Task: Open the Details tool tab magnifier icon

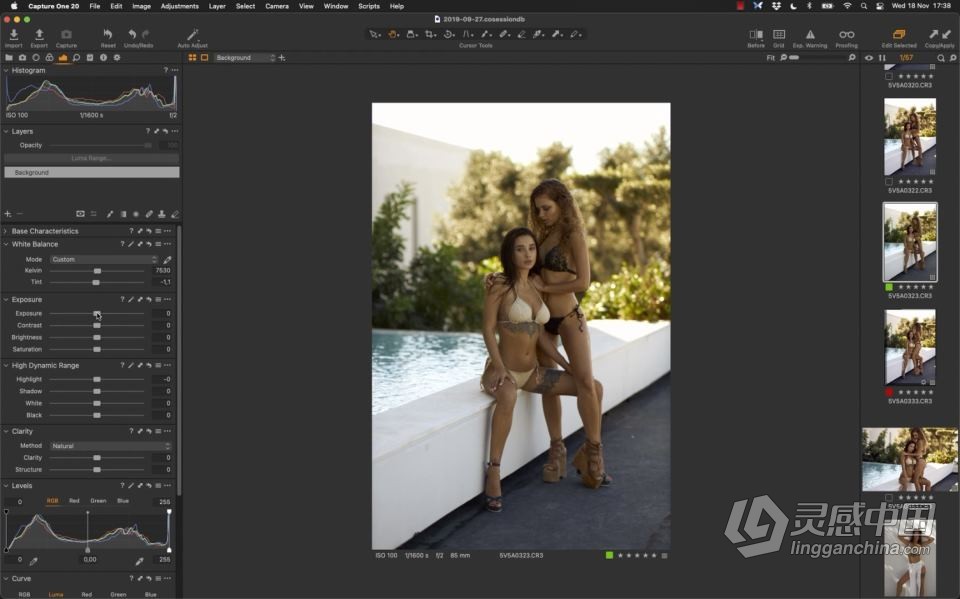Action: [x=76, y=58]
